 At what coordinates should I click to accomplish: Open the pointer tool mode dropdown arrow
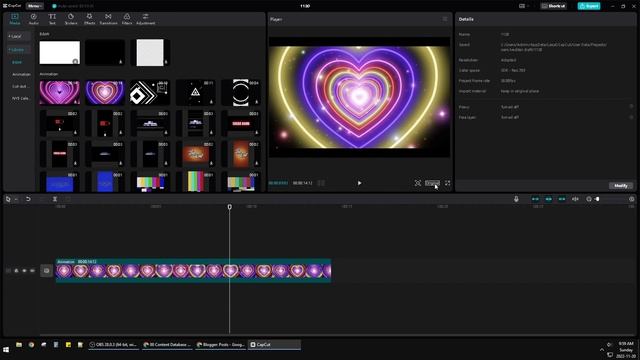tap(16, 199)
